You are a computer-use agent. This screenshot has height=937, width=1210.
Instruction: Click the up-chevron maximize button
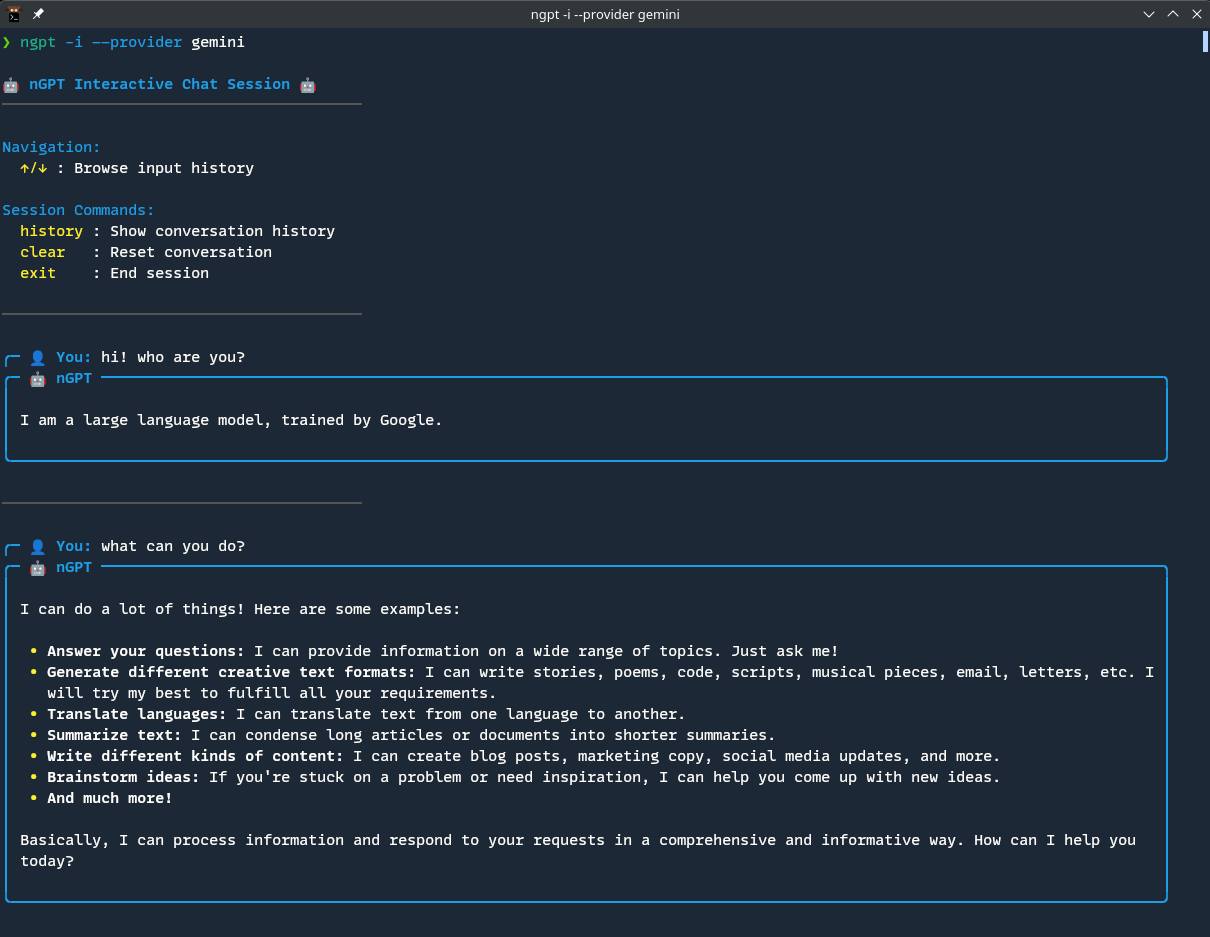[x=1171, y=14]
